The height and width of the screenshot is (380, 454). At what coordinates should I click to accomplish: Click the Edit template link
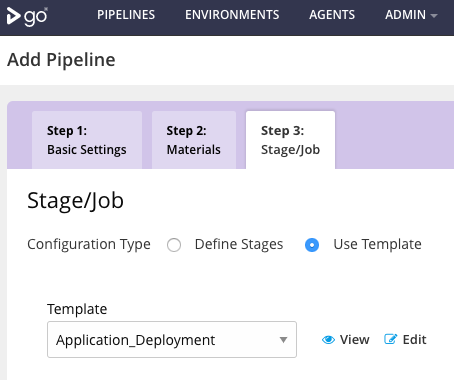tap(405, 340)
